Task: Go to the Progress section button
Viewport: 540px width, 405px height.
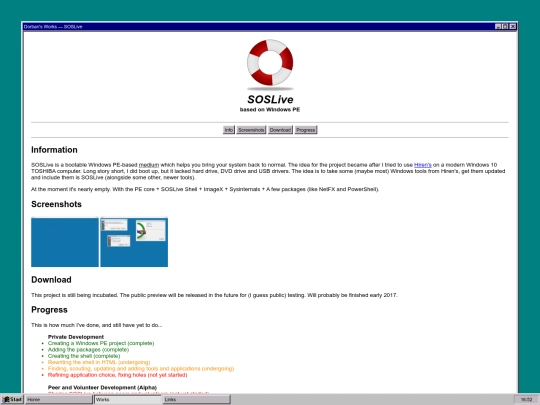Action: (x=305, y=130)
